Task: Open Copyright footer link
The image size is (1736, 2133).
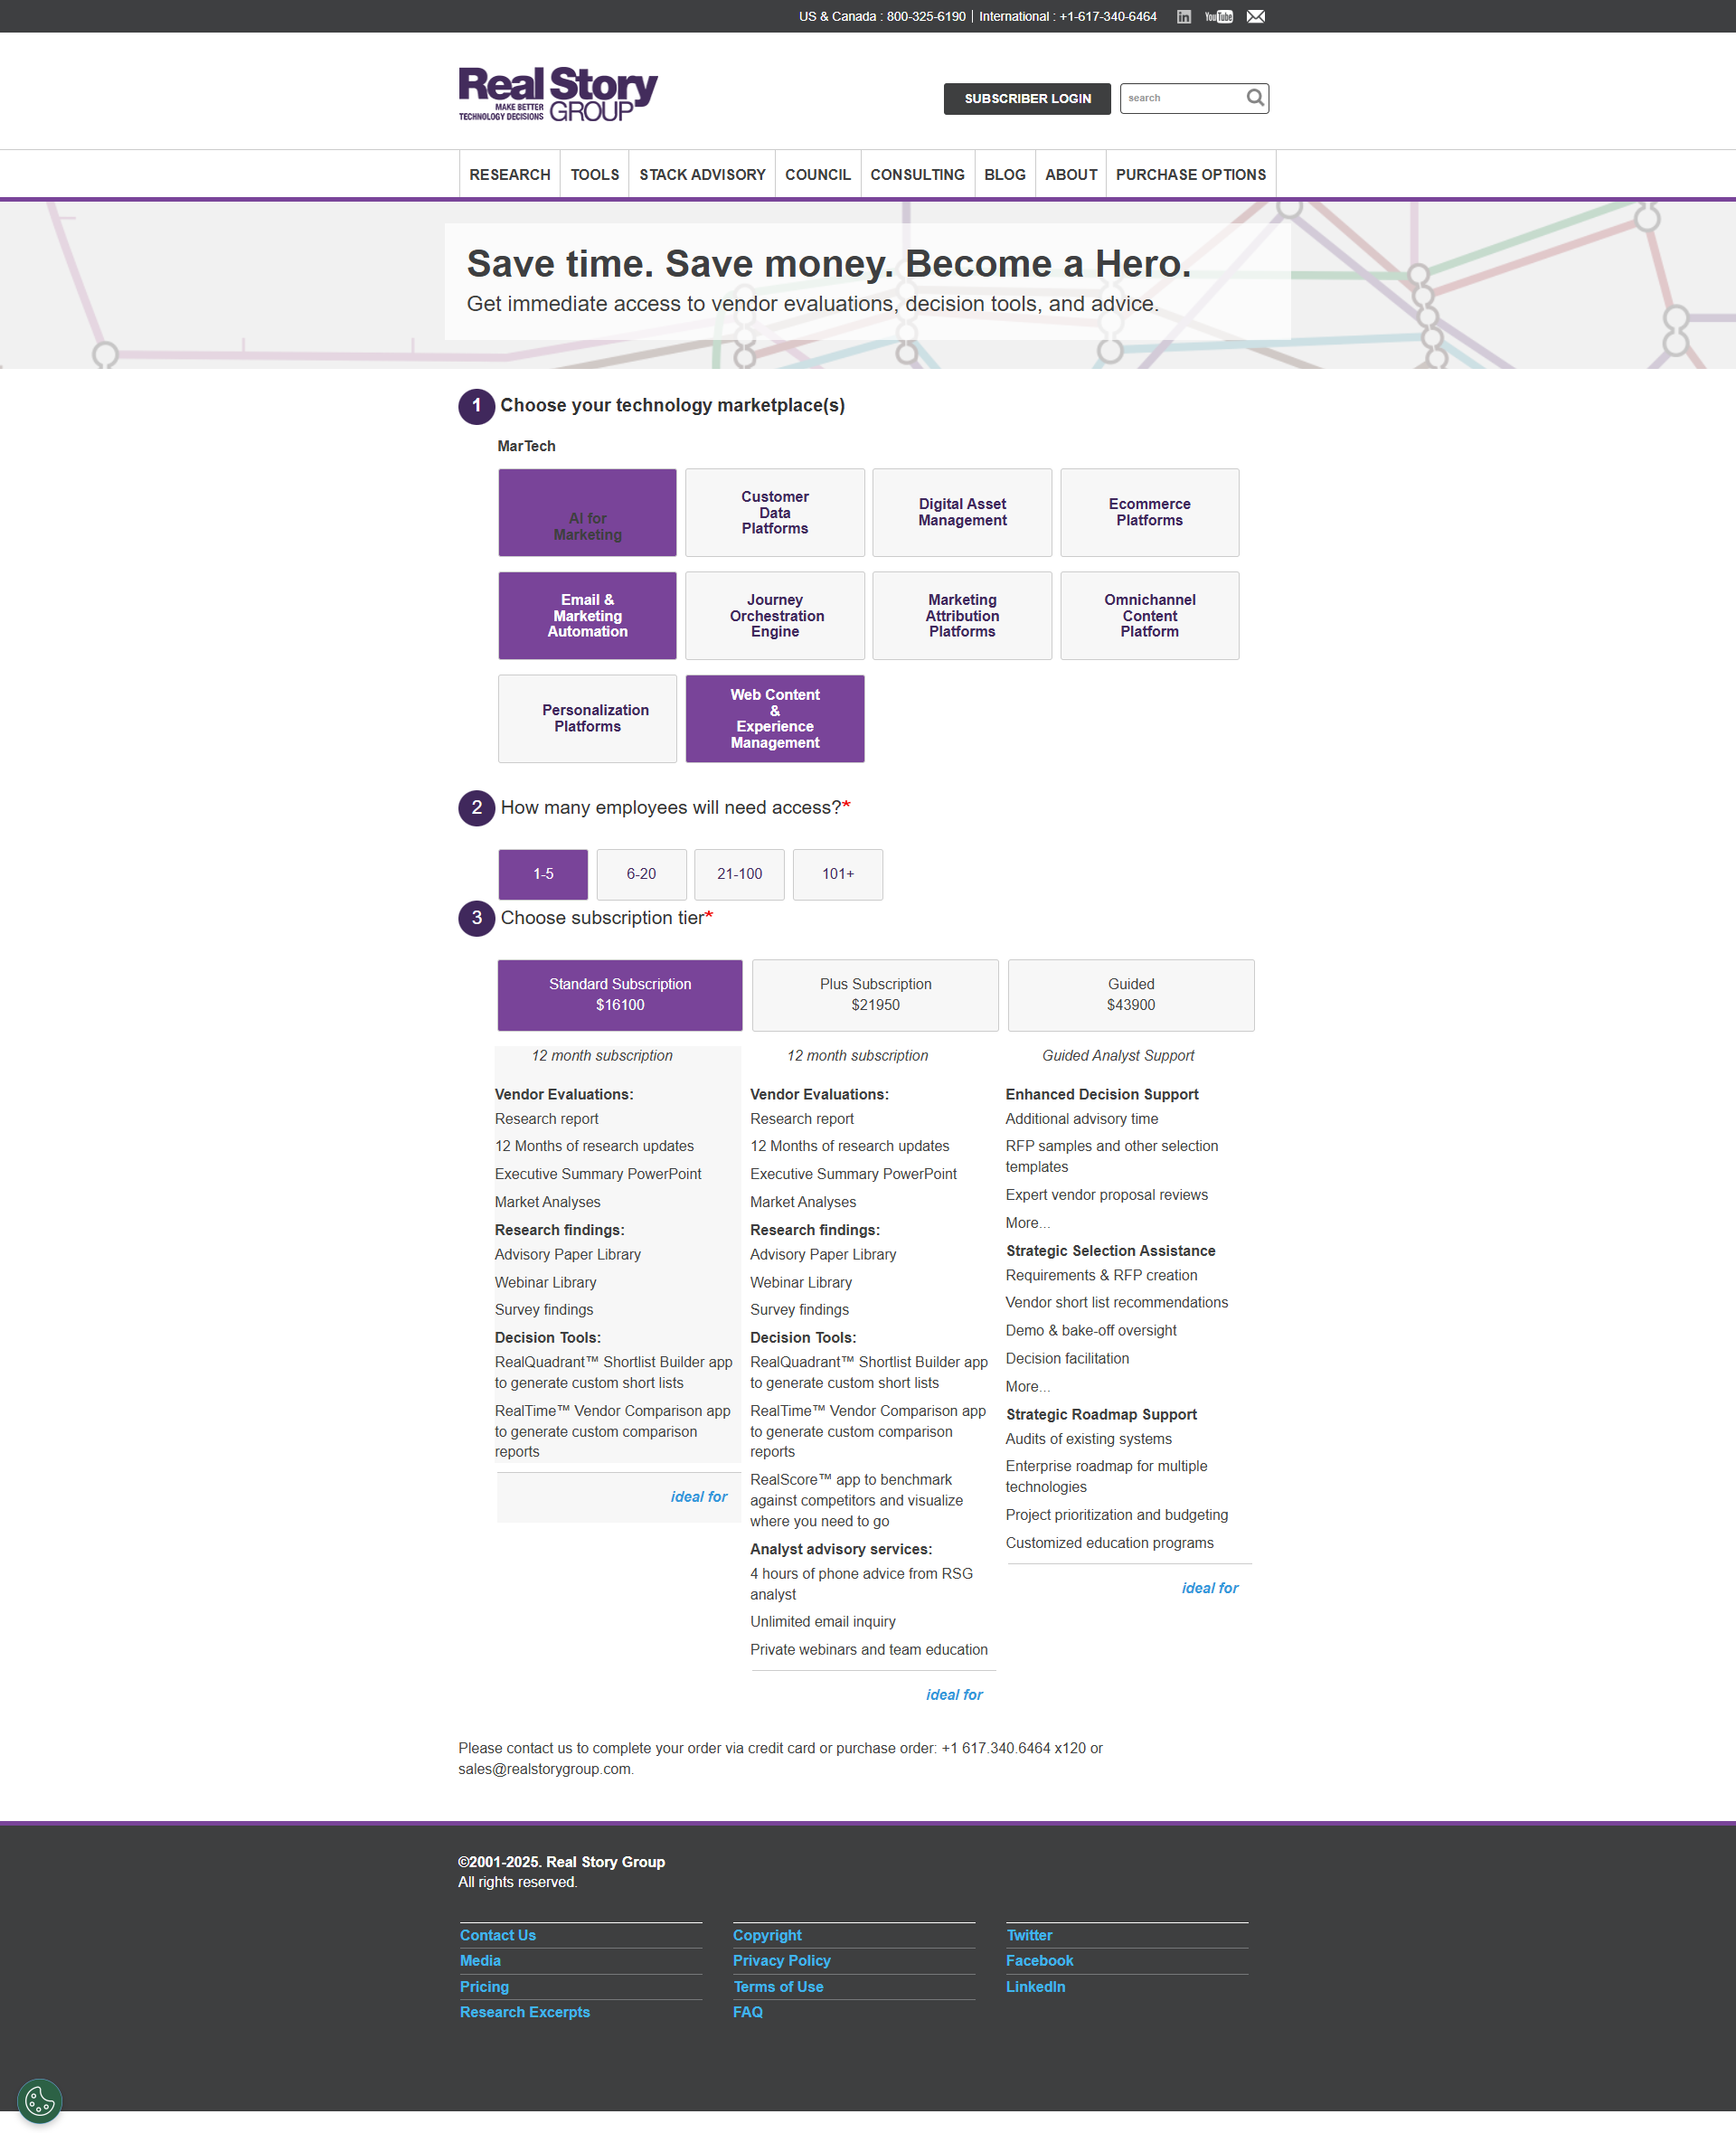Action: 767,1934
